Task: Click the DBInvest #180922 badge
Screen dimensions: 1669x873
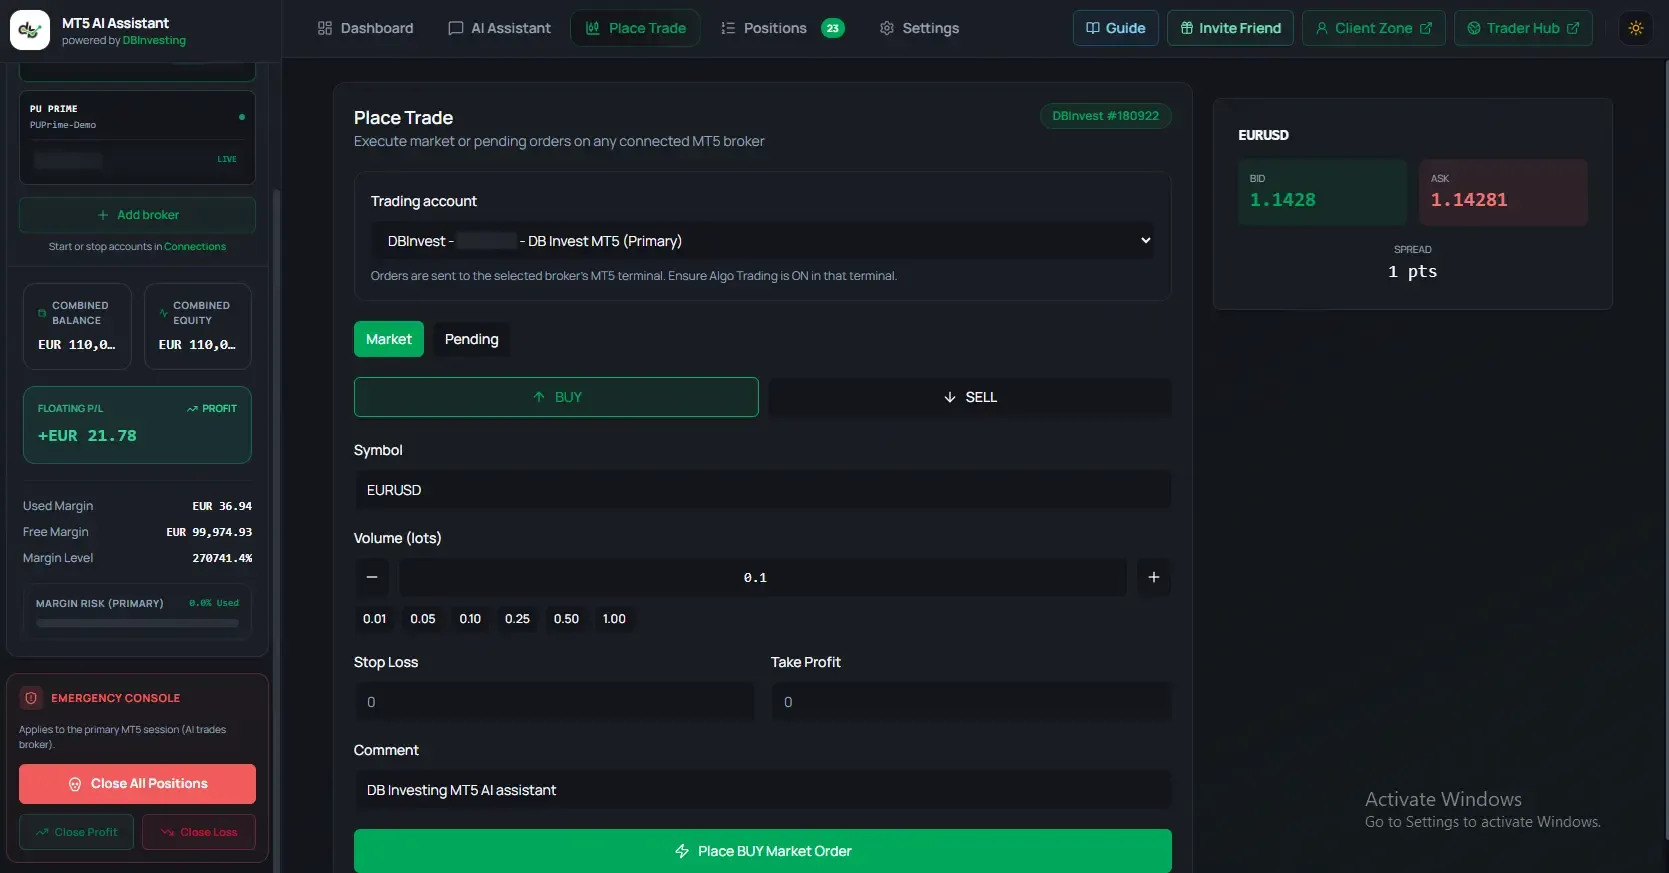Action: pos(1105,116)
